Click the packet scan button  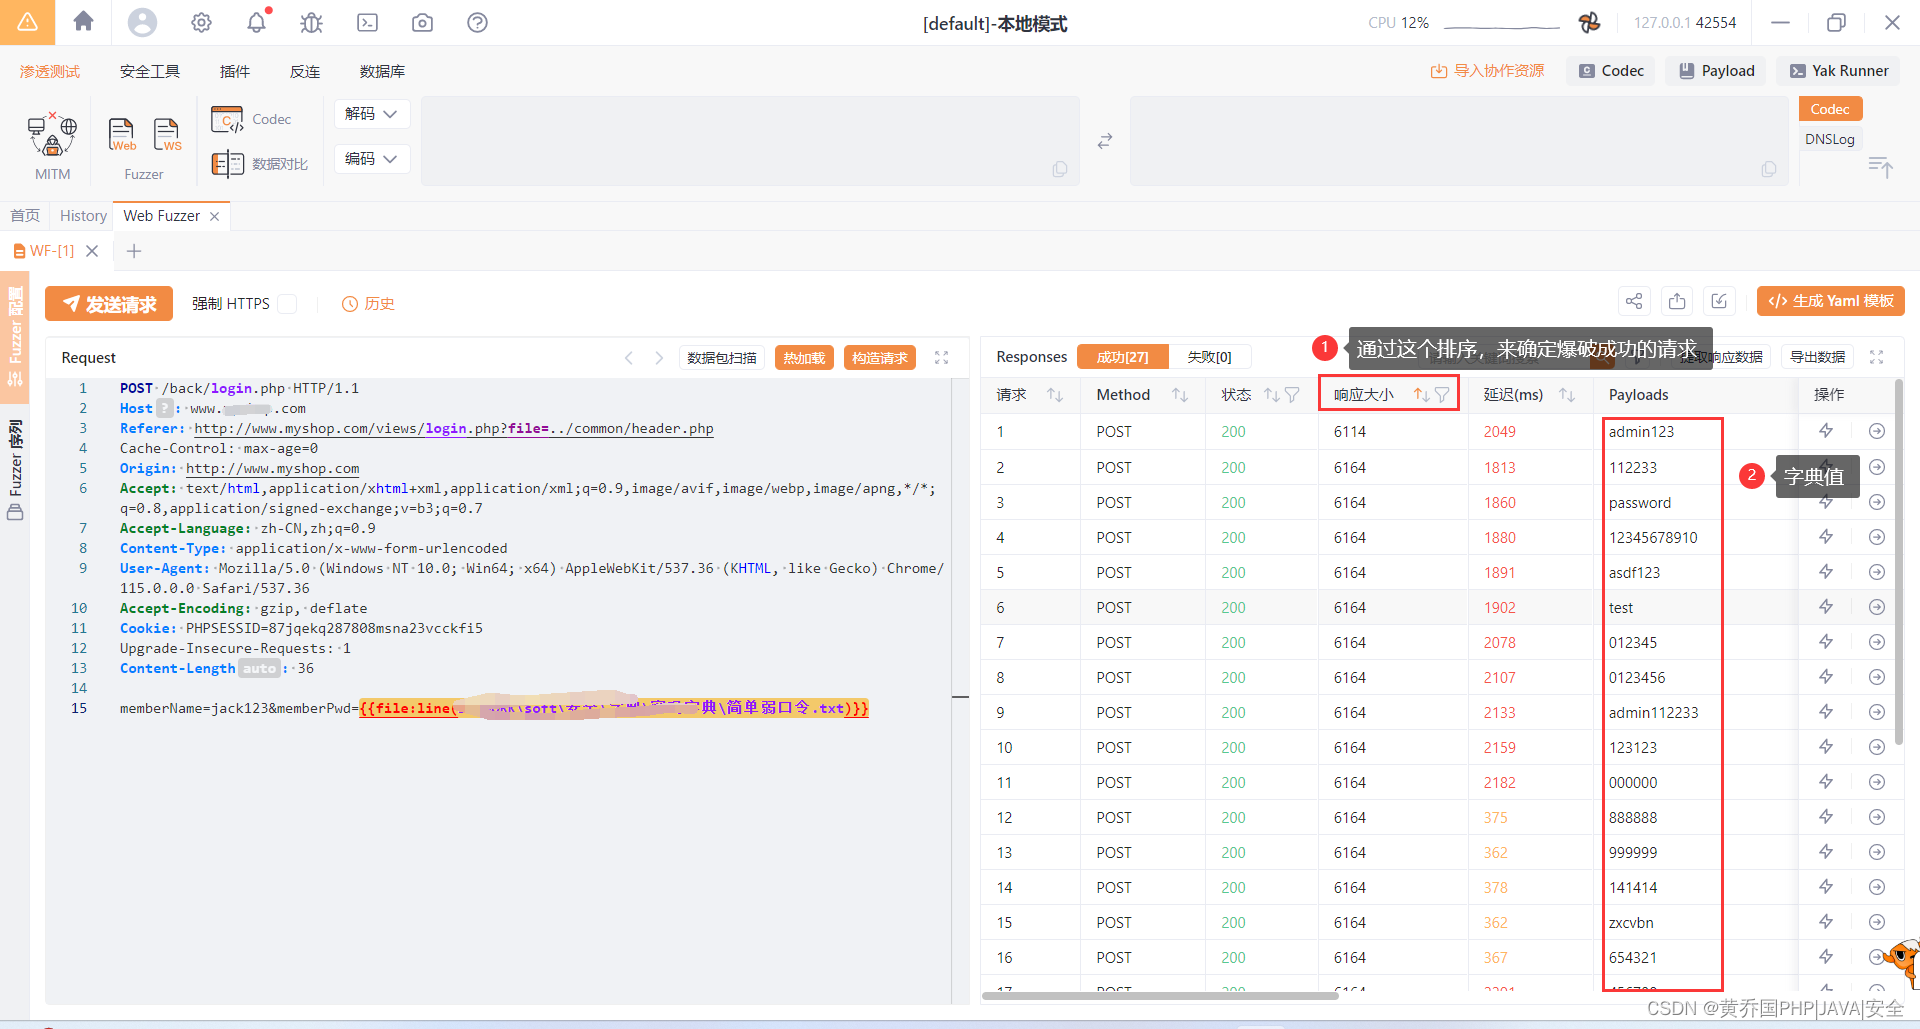pyautogui.click(x=722, y=358)
